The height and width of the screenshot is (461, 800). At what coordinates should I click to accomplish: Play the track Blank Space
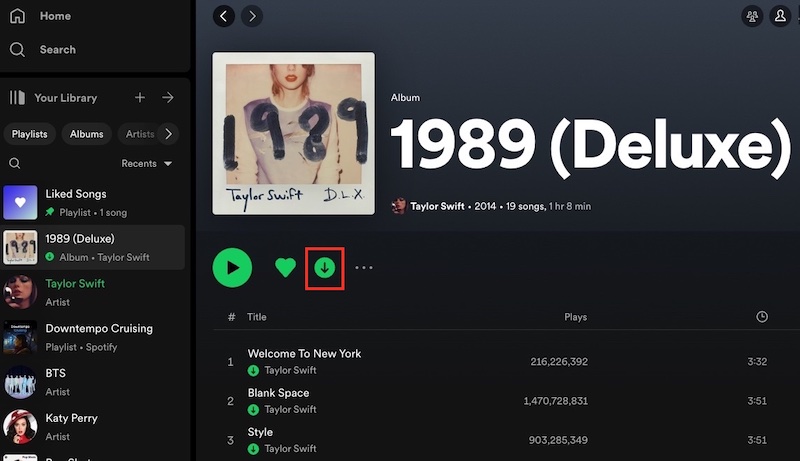point(278,393)
